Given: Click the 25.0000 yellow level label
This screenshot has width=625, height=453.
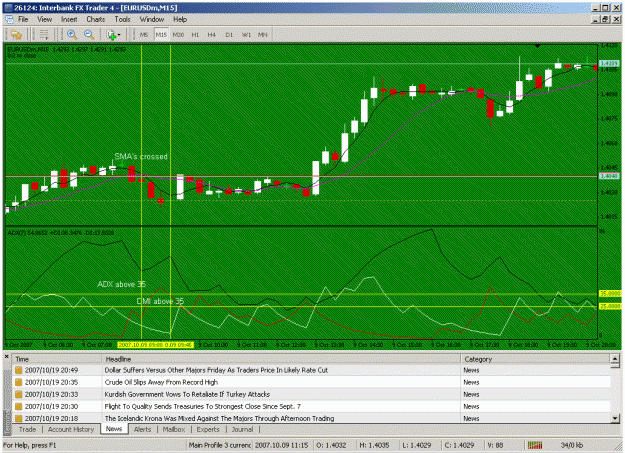Looking at the screenshot, I should tap(610, 306).
